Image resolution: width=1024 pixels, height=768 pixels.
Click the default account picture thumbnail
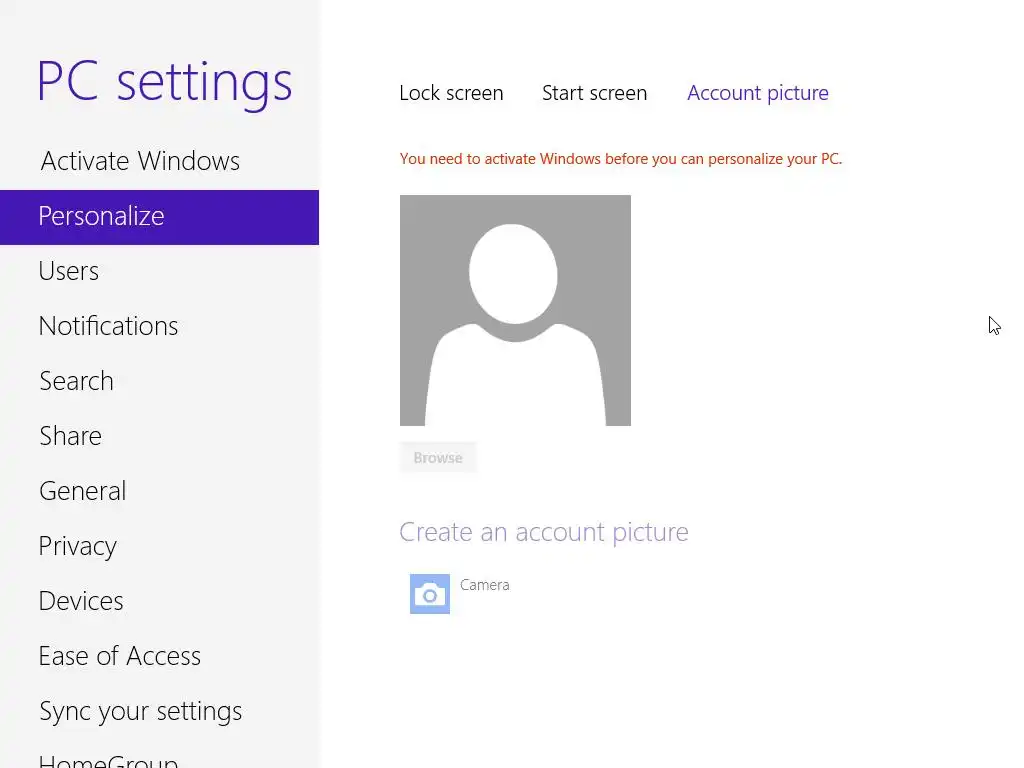(515, 310)
